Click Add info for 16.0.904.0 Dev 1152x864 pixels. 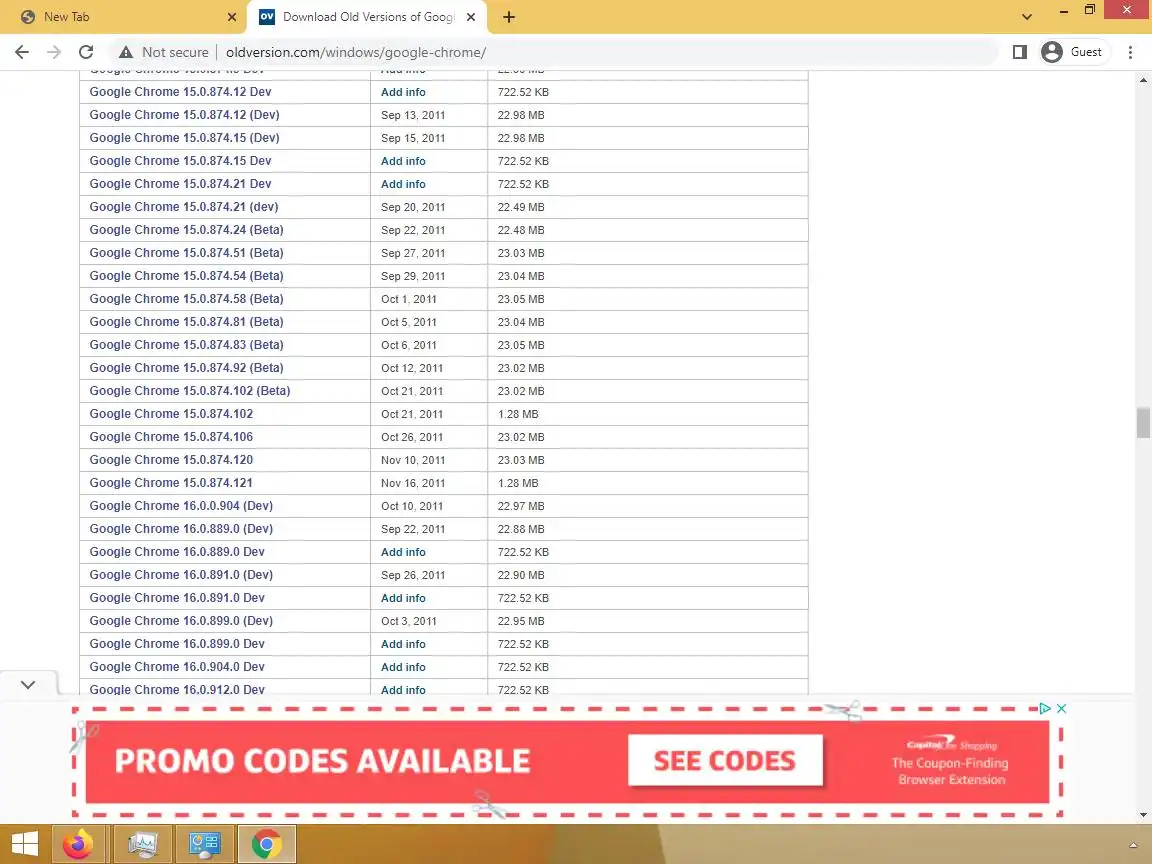(403, 667)
